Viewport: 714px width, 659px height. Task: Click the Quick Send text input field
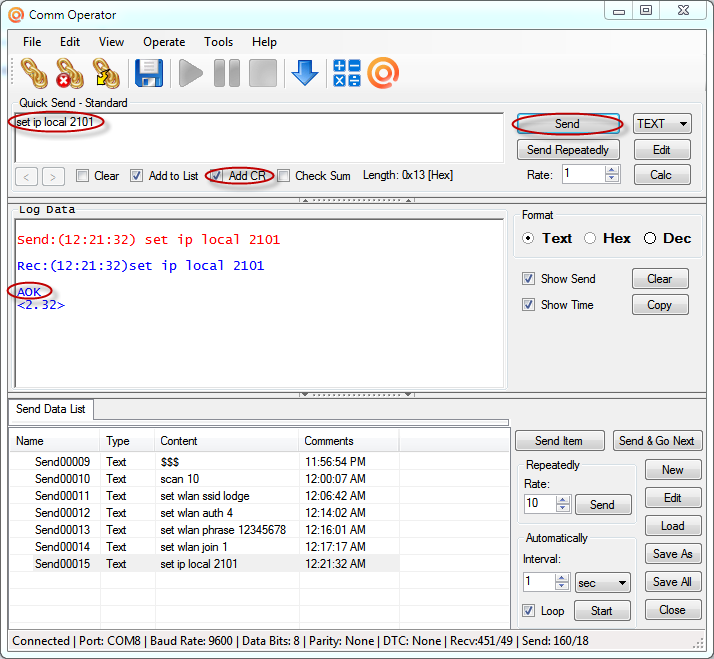(259, 138)
